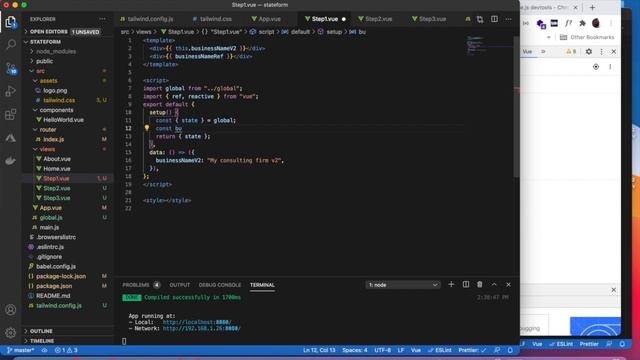
Task: Click the editor minimap
Action: click(x=489, y=45)
